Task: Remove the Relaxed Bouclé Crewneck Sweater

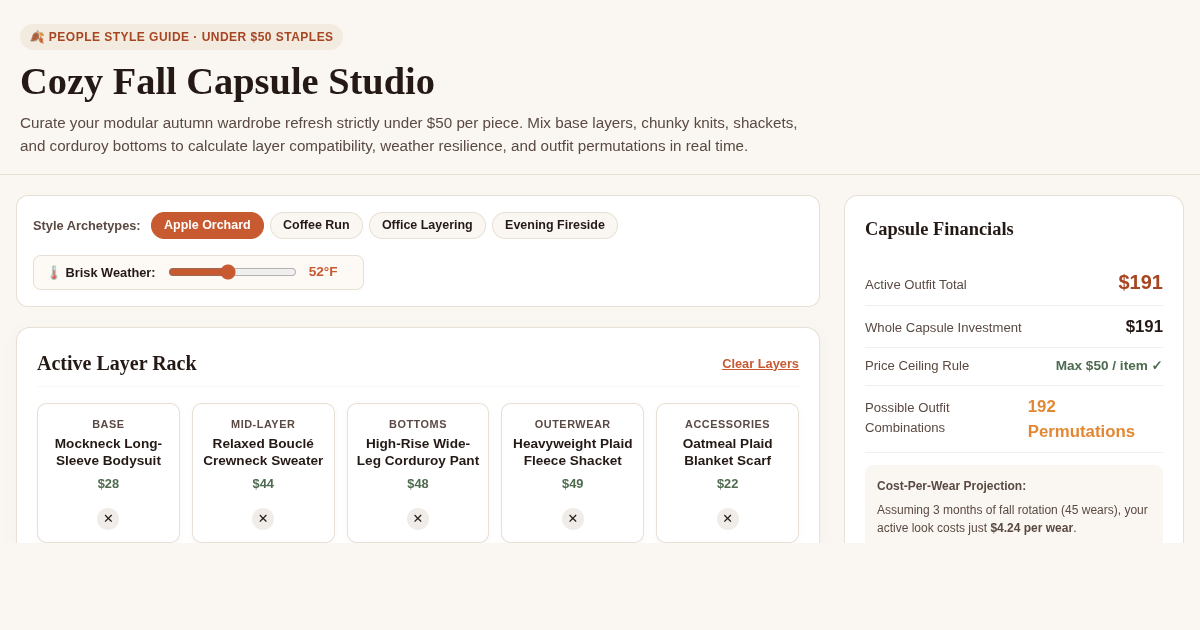Action: click(x=263, y=519)
